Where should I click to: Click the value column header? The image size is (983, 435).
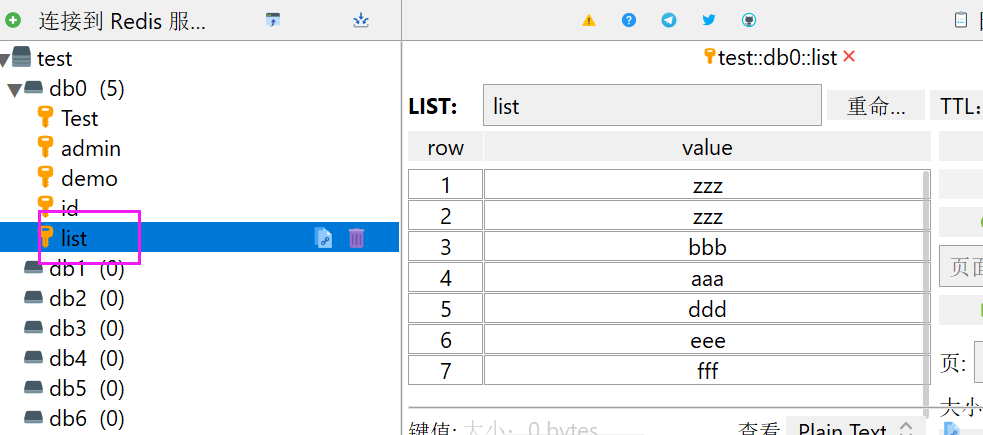(707, 147)
